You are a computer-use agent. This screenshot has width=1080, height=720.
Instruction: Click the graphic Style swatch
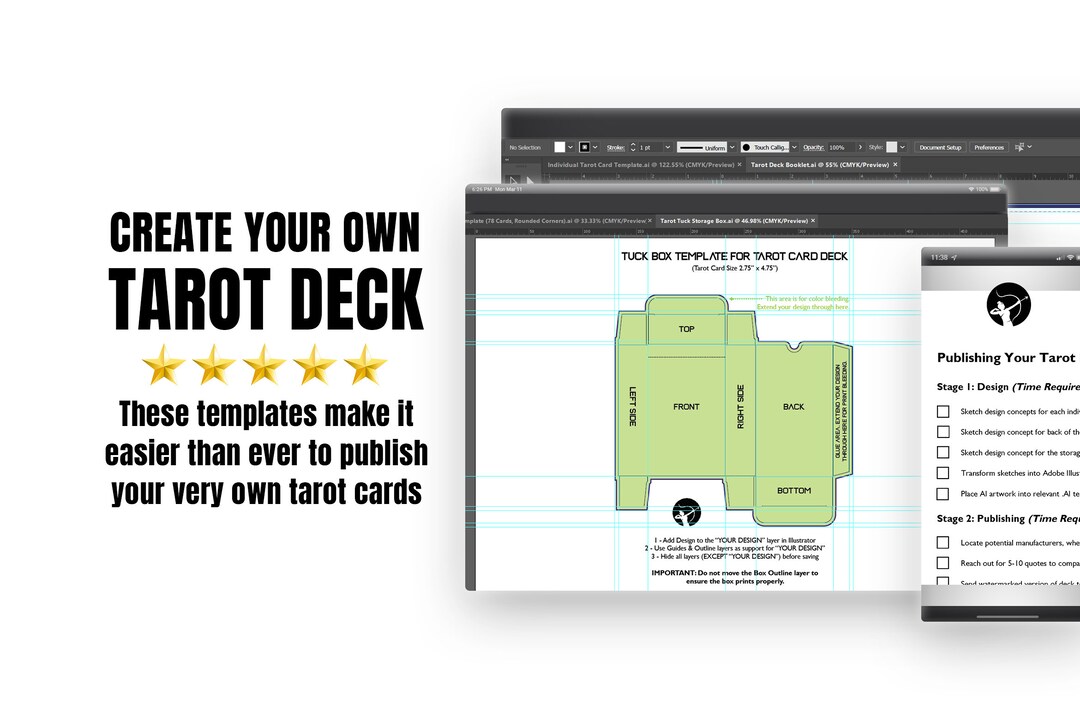[891, 147]
